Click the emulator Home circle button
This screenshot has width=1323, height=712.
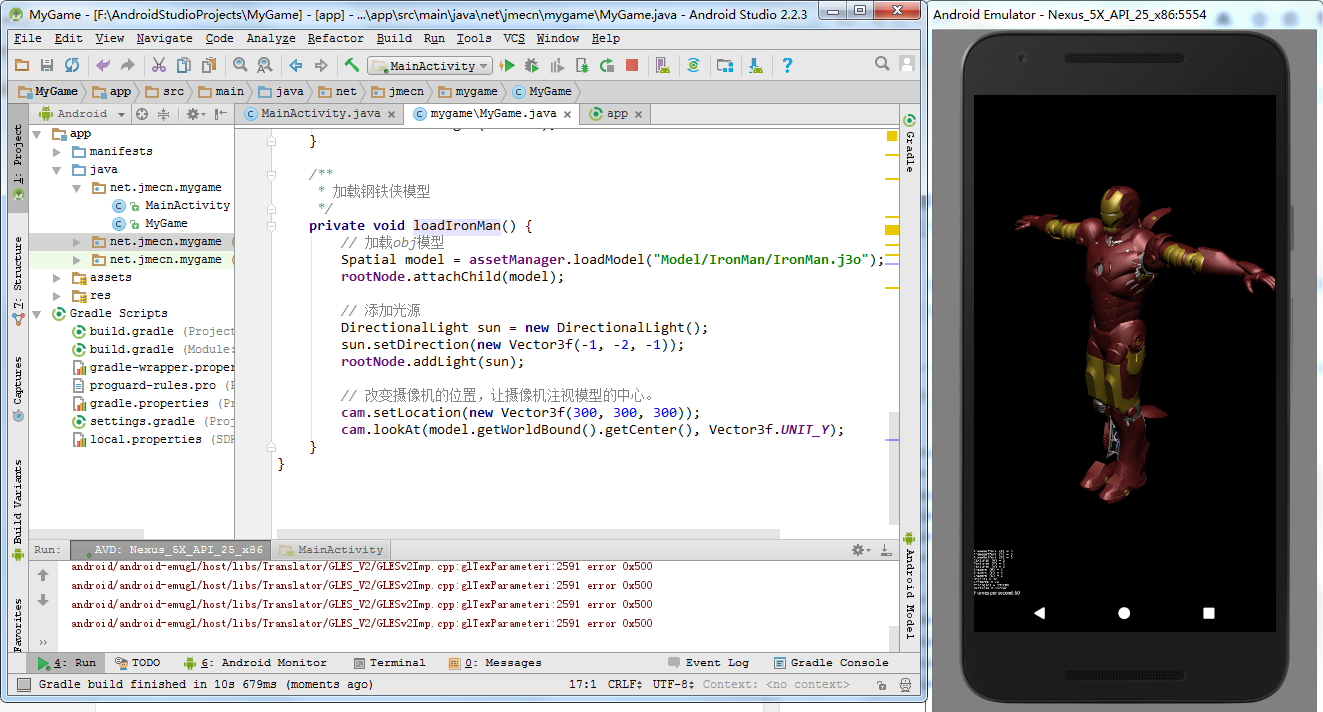click(x=1124, y=612)
